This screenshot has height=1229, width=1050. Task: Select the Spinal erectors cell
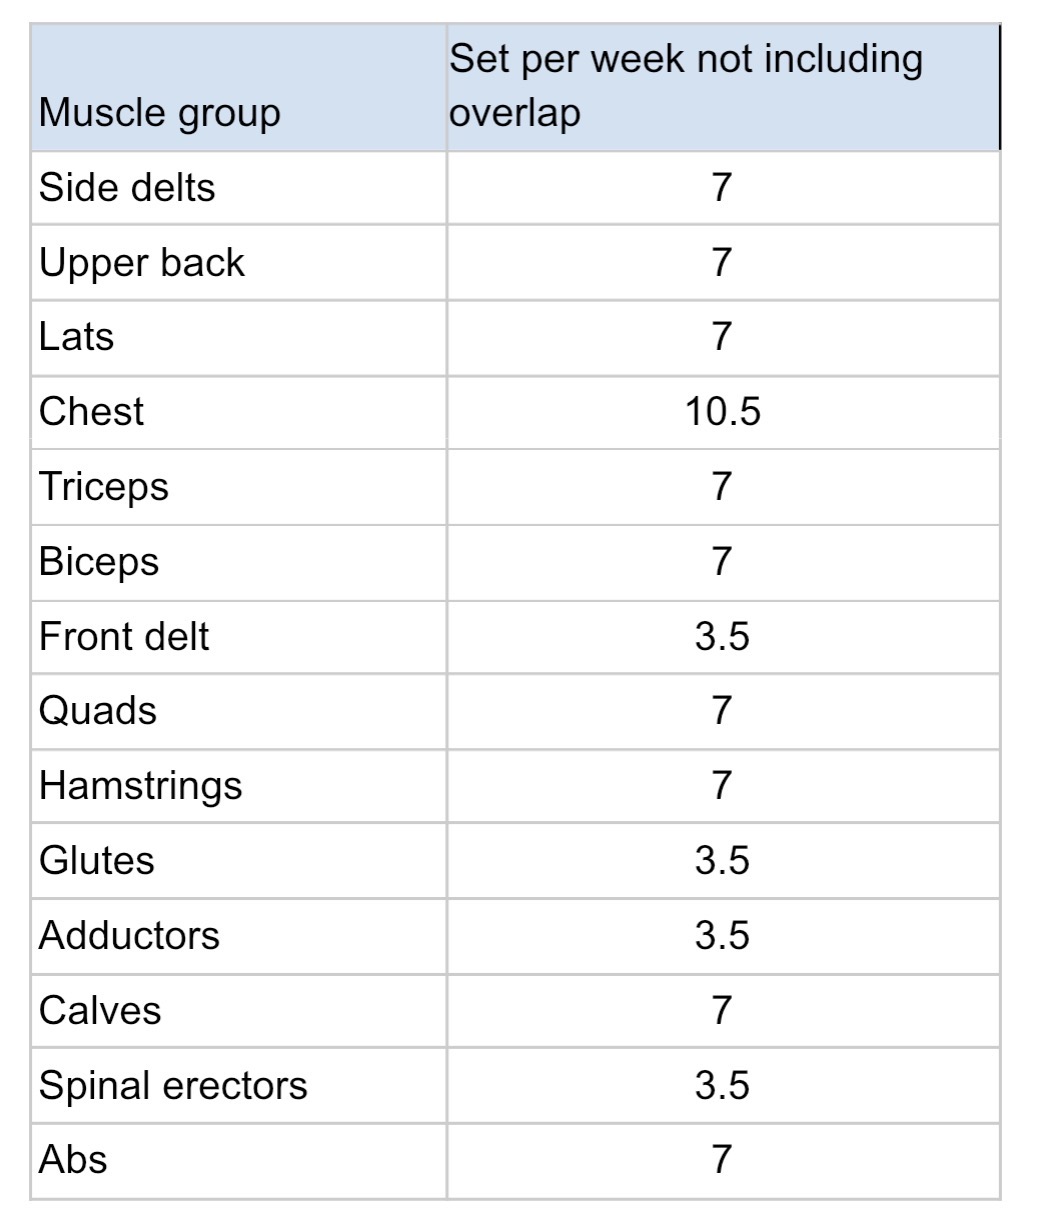coord(173,1085)
